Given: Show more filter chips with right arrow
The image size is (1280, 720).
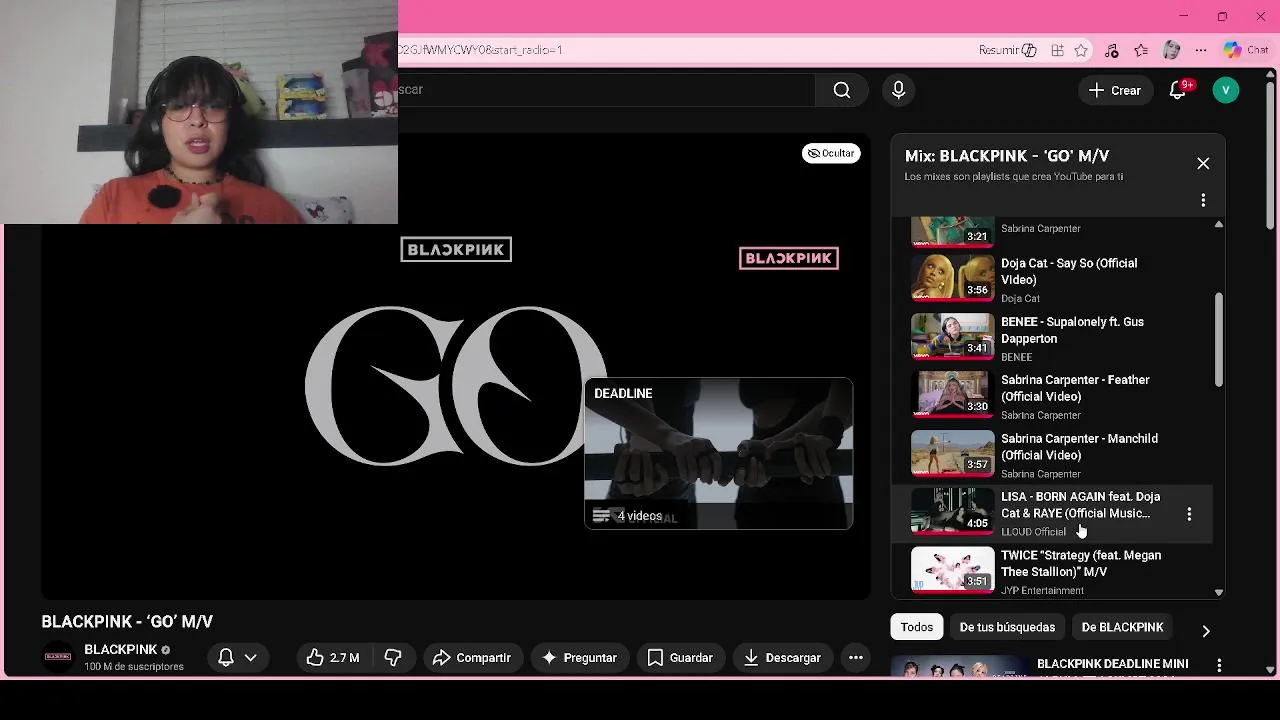Looking at the screenshot, I should [1205, 631].
